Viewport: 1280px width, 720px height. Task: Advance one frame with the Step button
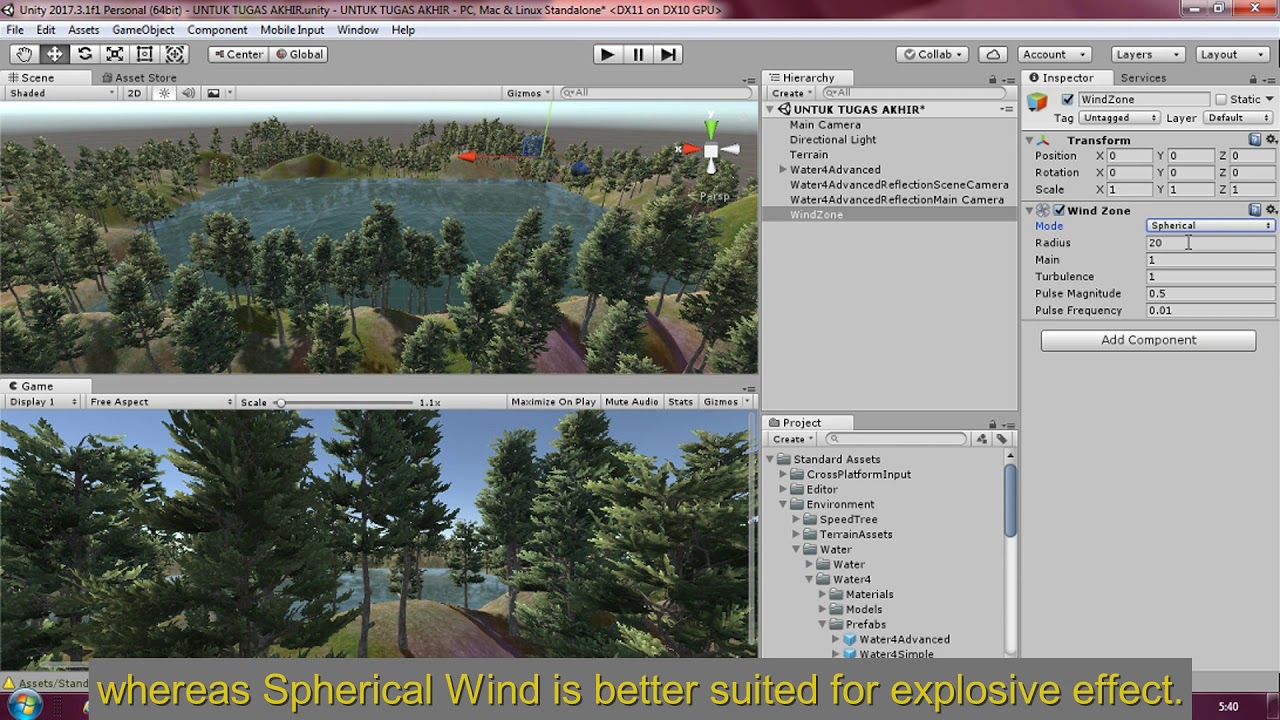[x=669, y=54]
